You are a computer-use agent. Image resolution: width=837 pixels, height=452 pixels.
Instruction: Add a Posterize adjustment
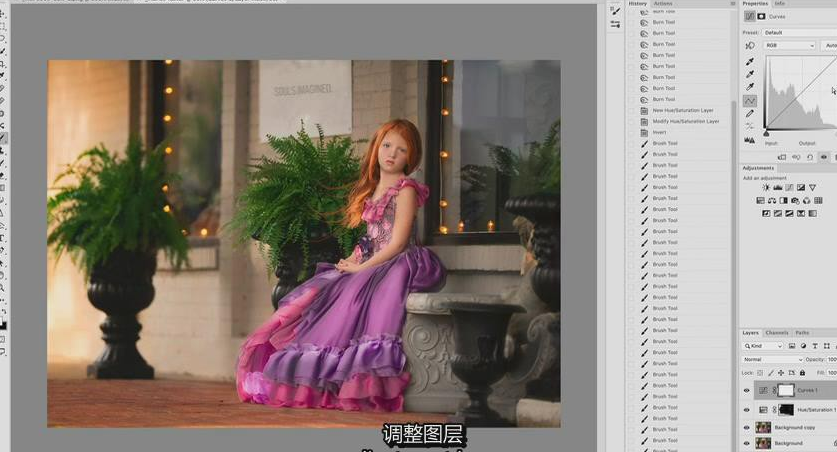[x=778, y=213]
